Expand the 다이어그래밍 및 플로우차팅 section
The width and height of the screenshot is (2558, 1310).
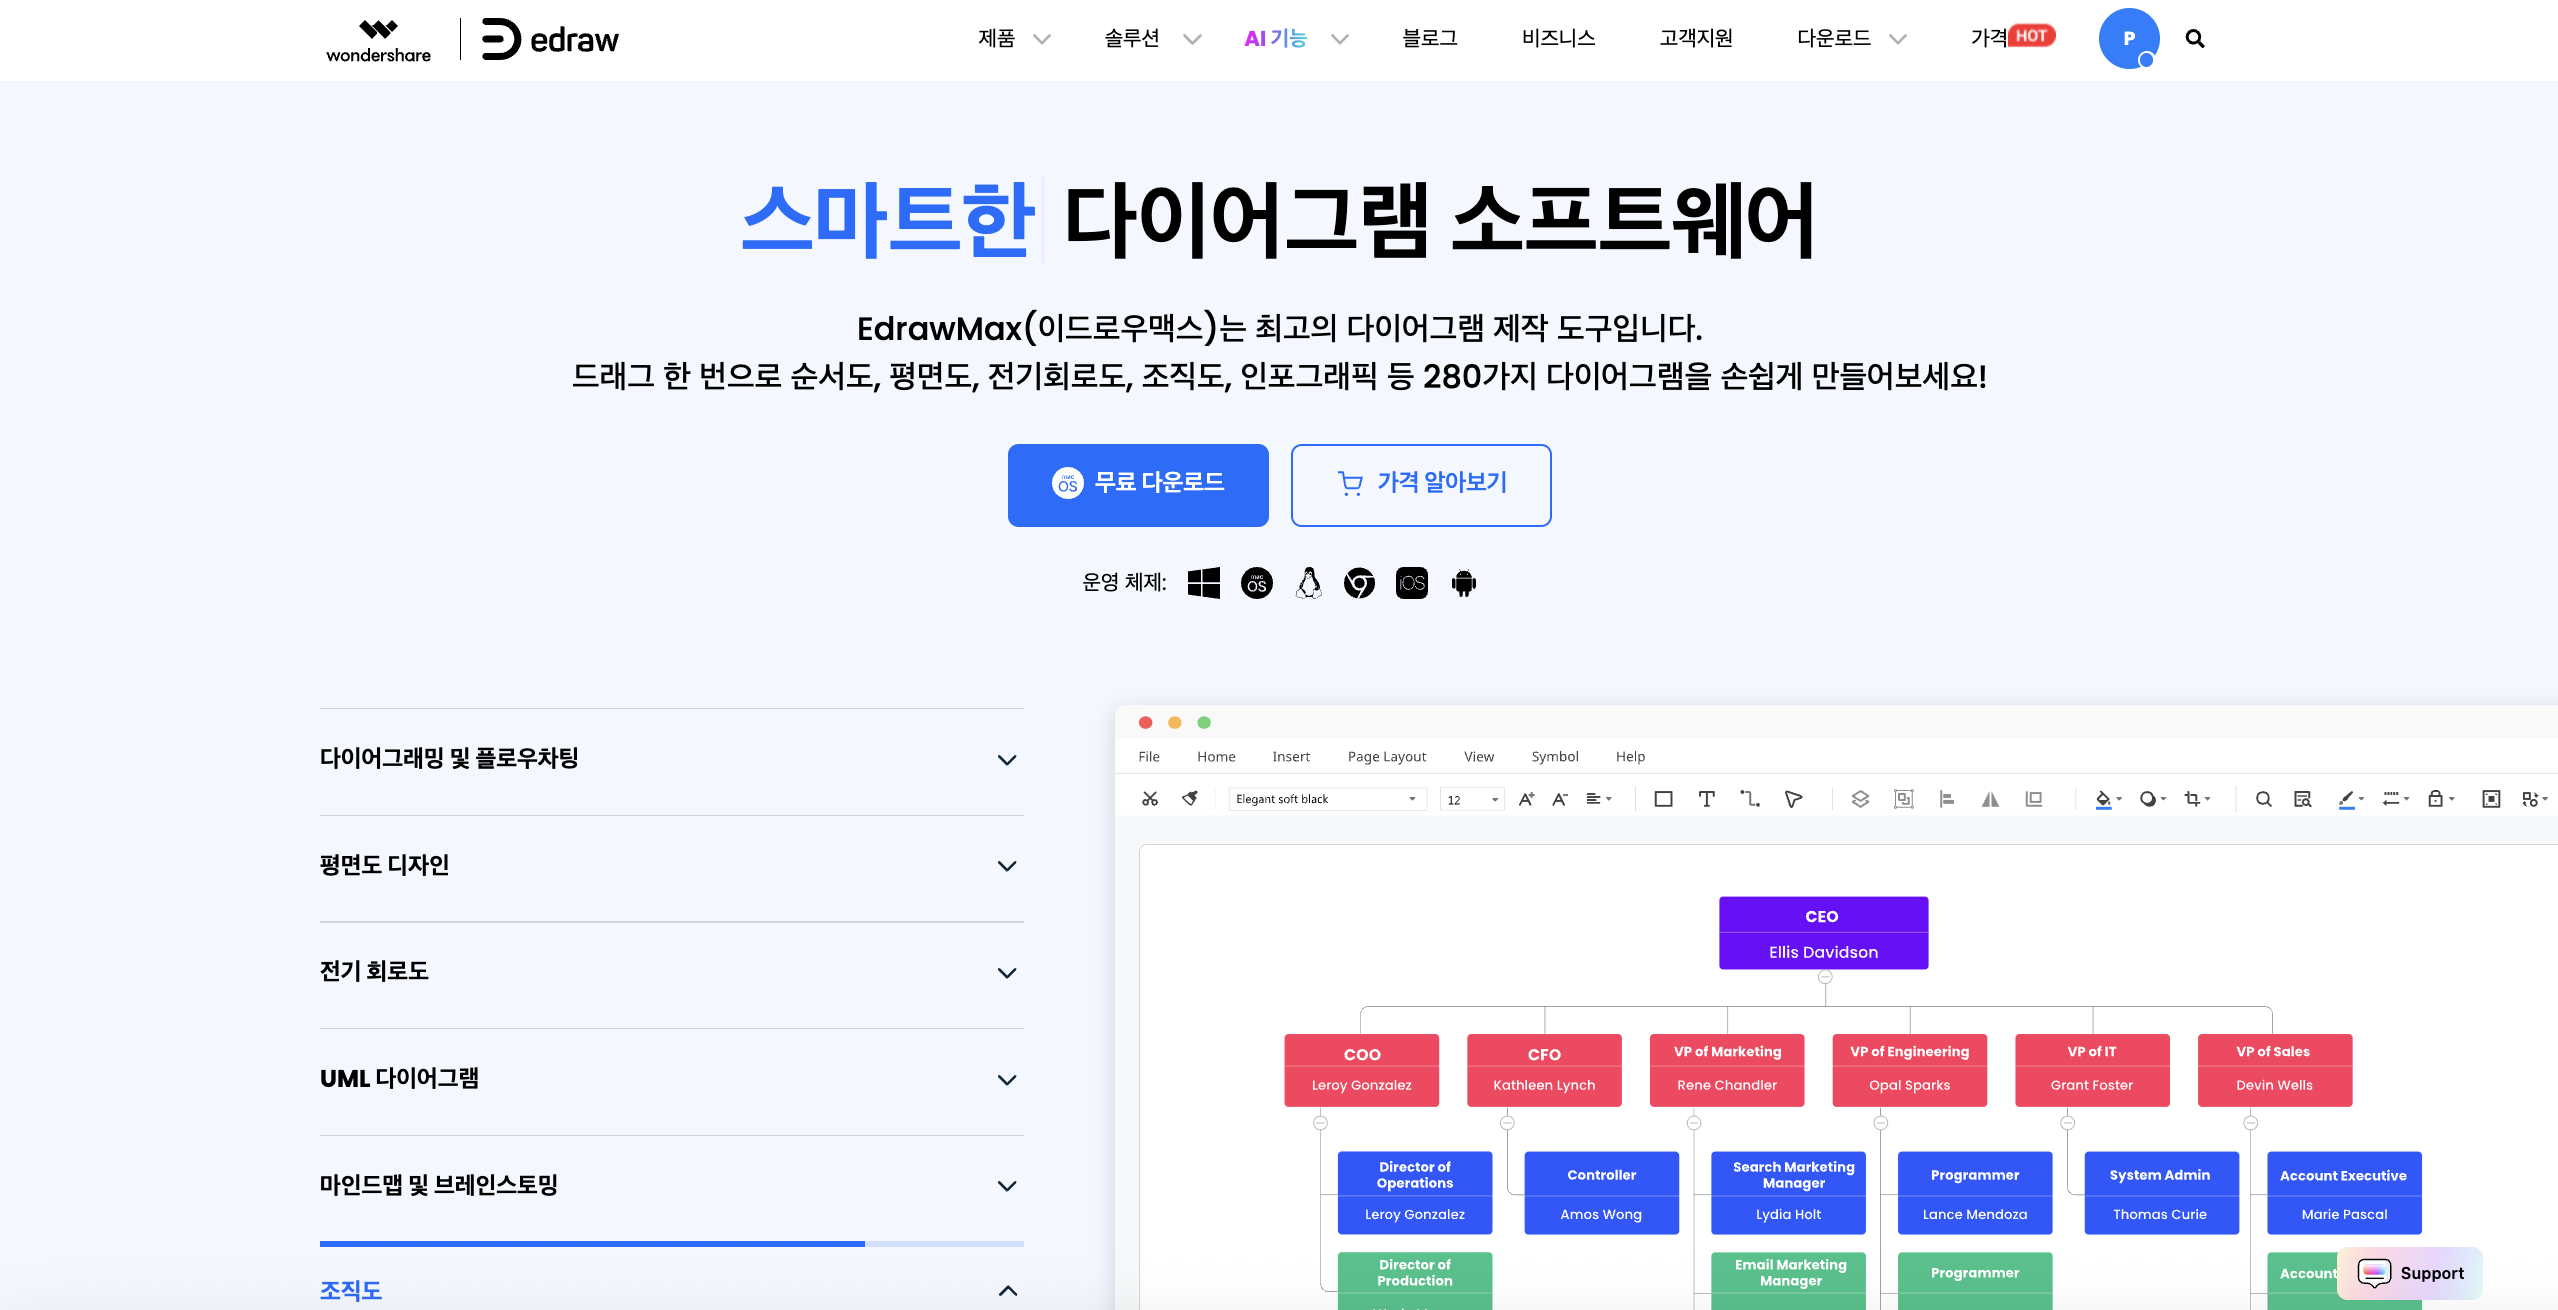tap(671, 759)
